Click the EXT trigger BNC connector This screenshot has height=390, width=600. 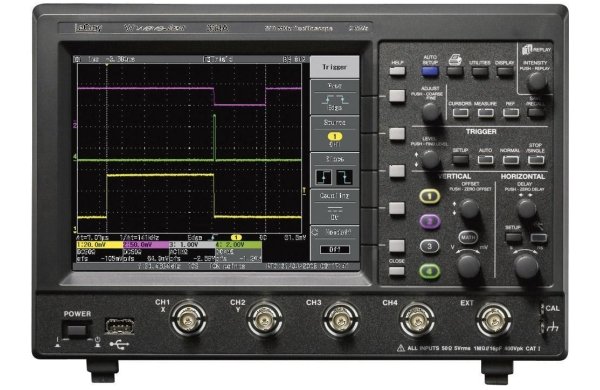coord(494,319)
